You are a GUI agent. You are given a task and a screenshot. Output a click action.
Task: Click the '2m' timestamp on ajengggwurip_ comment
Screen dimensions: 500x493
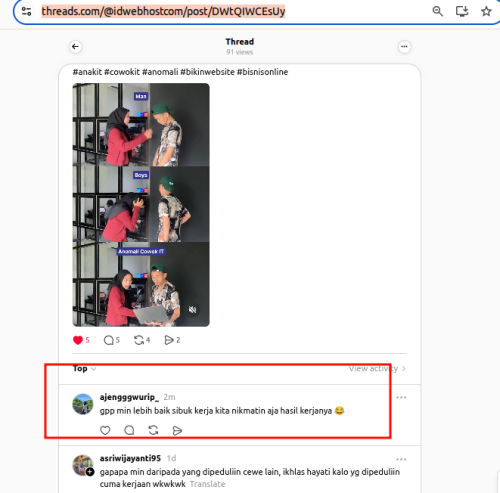[x=169, y=397]
